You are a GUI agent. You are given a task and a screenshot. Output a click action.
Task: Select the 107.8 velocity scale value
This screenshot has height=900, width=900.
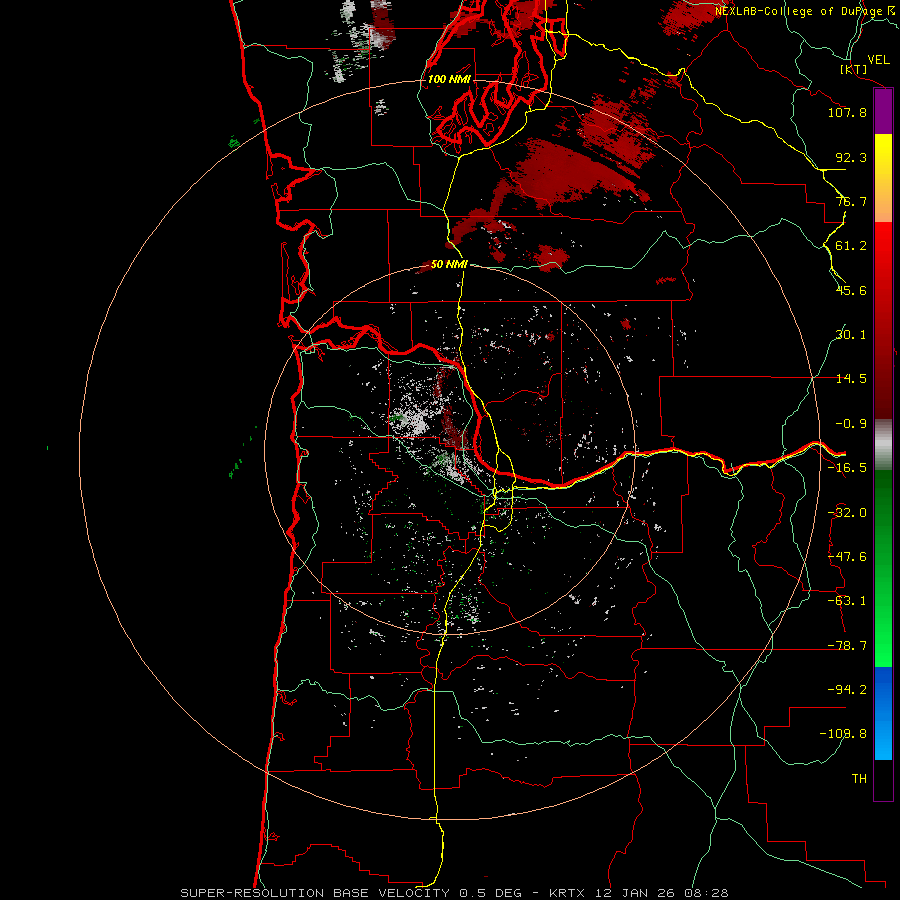[847, 112]
